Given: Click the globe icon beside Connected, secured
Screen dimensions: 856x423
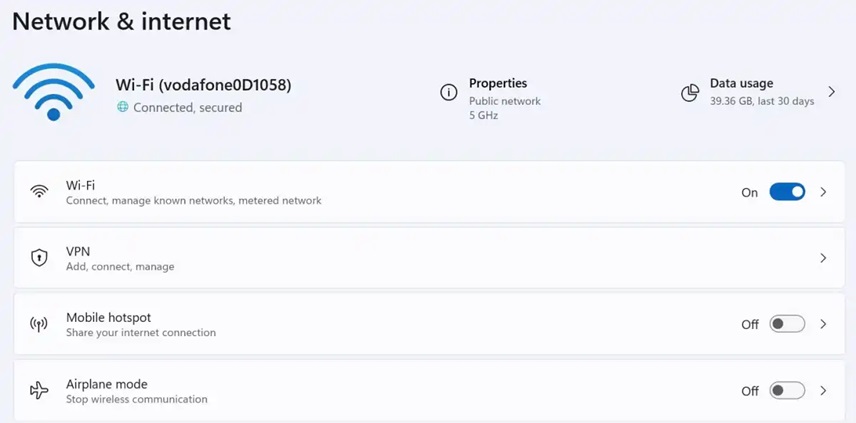Looking at the screenshot, I should click(123, 108).
